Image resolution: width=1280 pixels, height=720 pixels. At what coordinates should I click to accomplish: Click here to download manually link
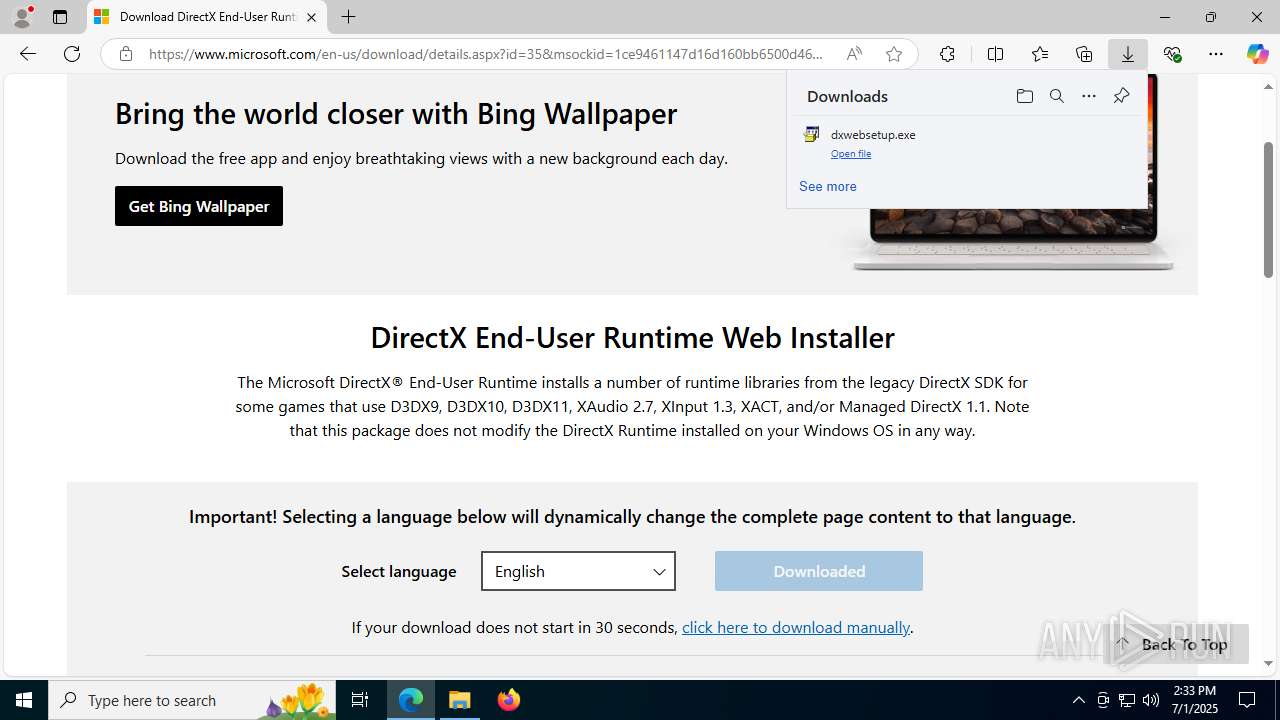[796, 627]
